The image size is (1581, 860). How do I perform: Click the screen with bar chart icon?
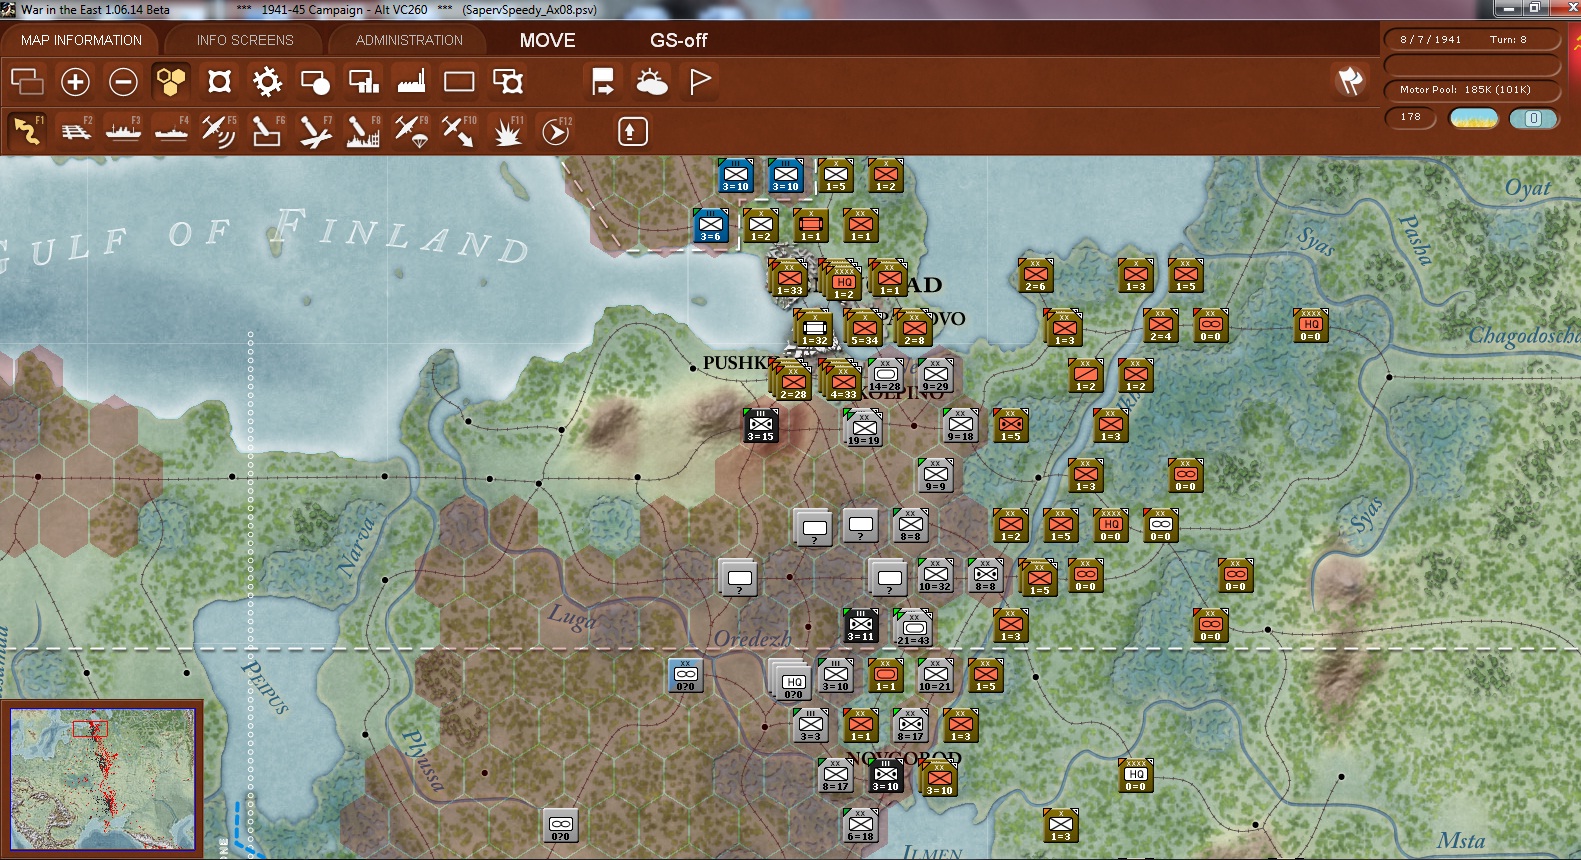coord(363,81)
